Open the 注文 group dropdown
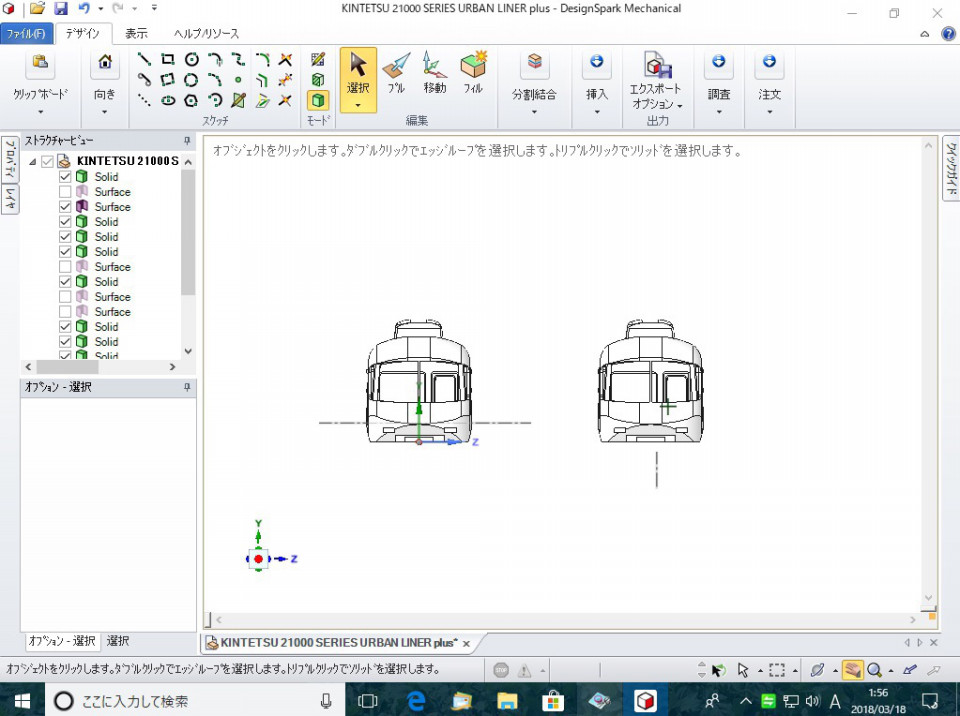This screenshot has height=716, width=960. (770, 112)
